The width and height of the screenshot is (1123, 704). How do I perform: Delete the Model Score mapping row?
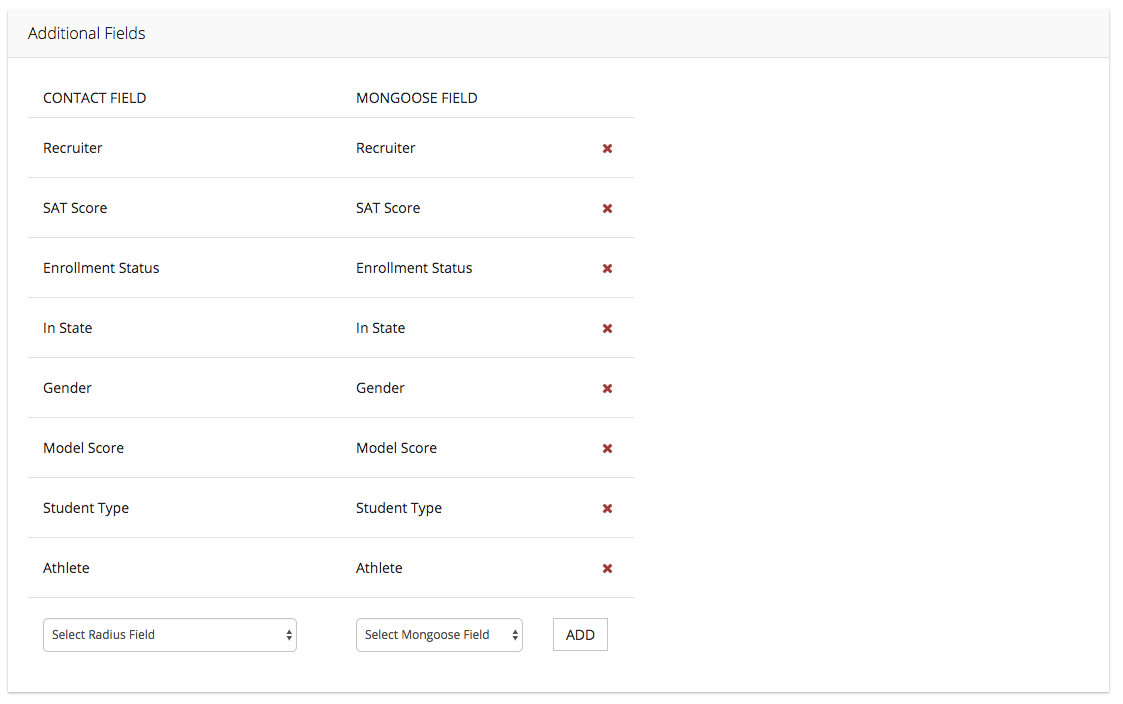point(607,449)
